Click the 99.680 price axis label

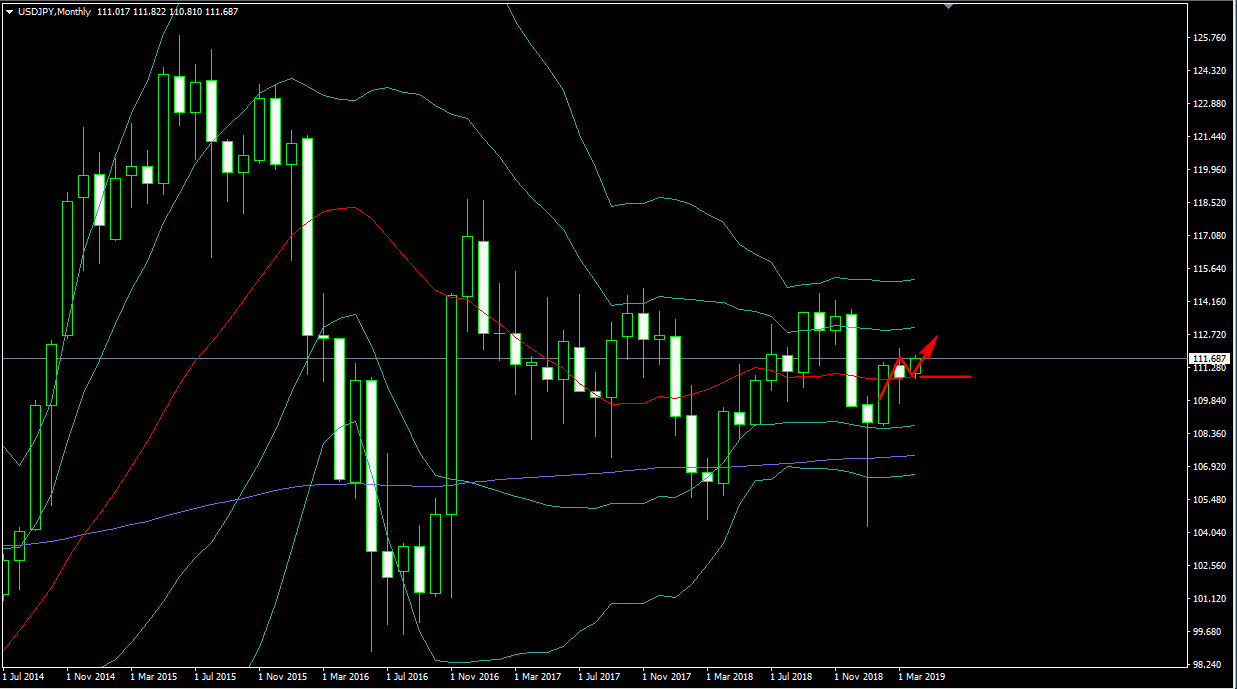pyautogui.click(x=1207, y=632)
